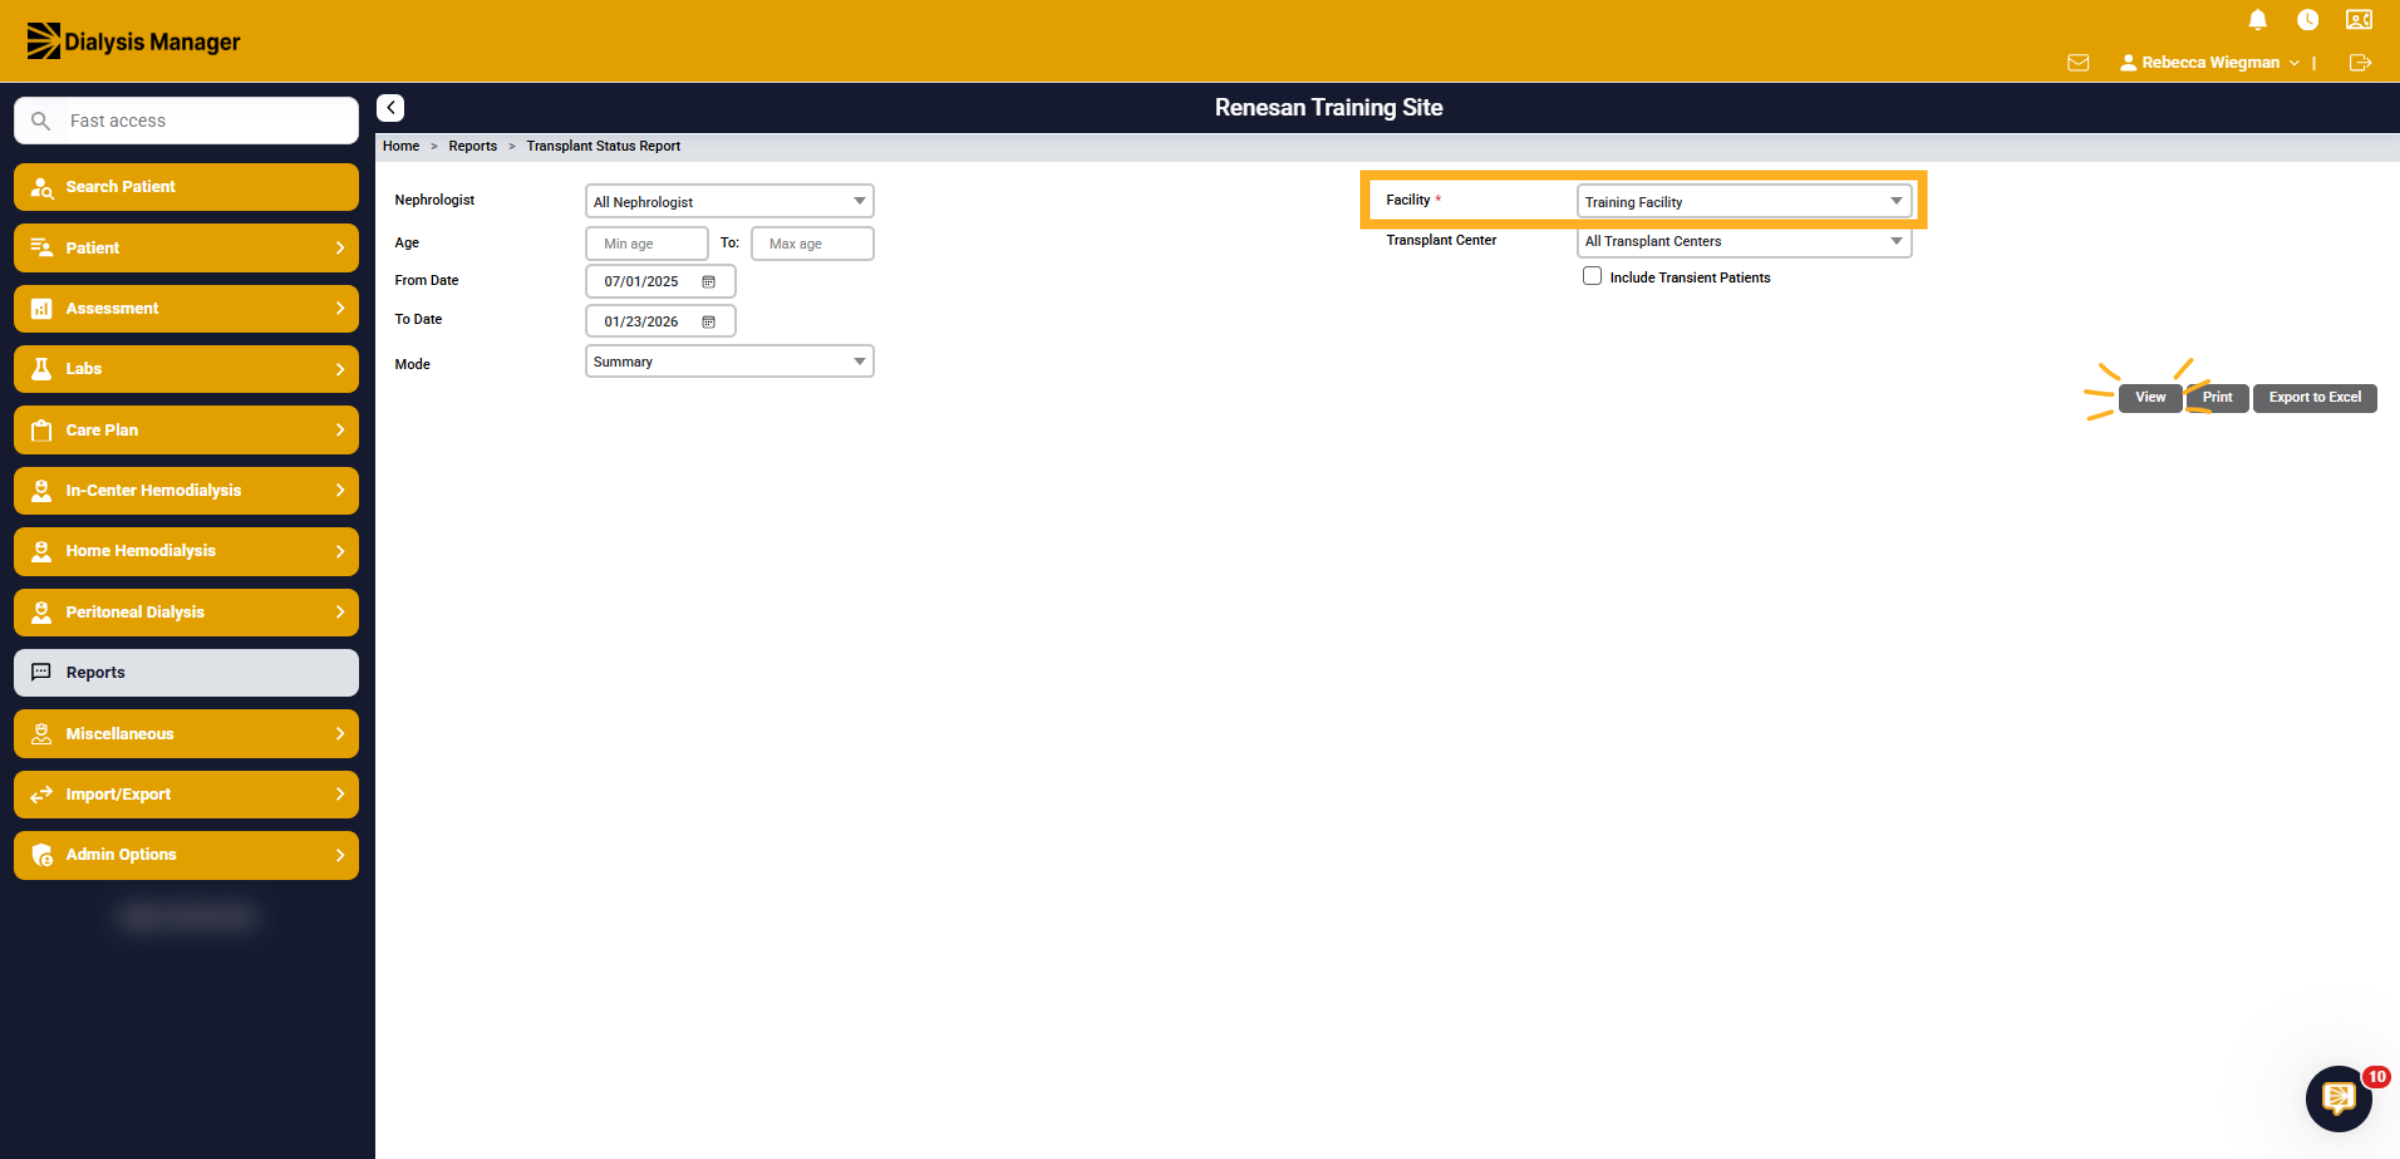Click the To Date field 01/23/2026
The width and height of the screenshot is (2400, 1159).
point(660,322)
